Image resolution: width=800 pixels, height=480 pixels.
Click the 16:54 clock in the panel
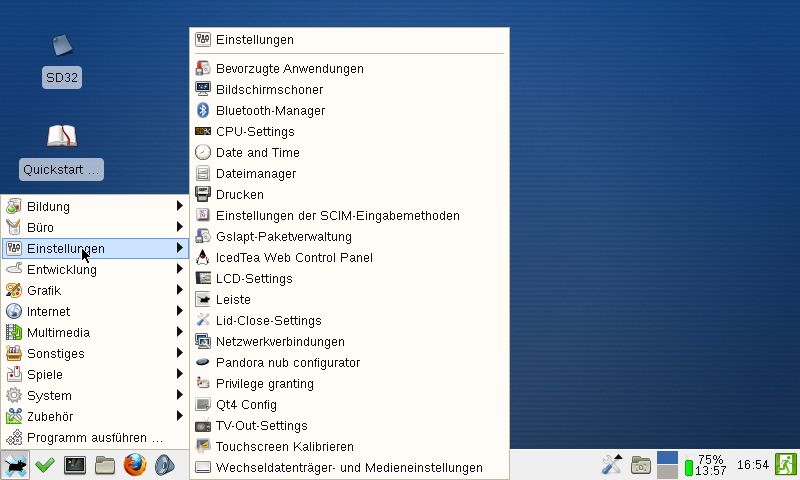[752, 465]
